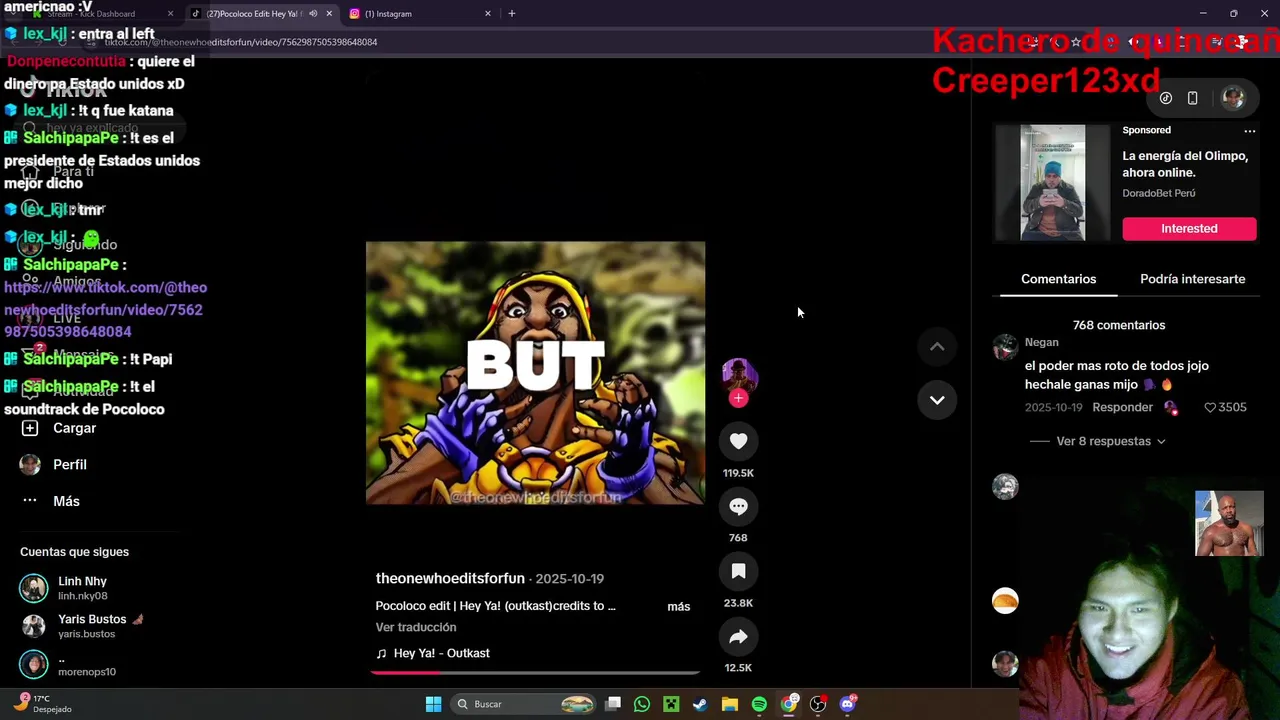Image resolution: width=1280 pixels, height=720 pixels.
Task: Click the Cargar upload plus icon
Action: pyautogui.click(x=30, y=428)
